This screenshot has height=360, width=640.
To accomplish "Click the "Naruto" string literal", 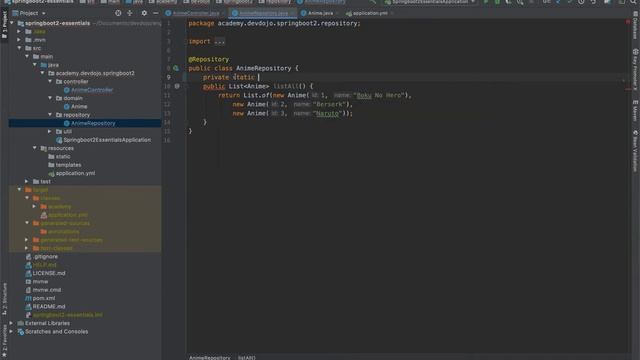I will [x=328, y=113].
